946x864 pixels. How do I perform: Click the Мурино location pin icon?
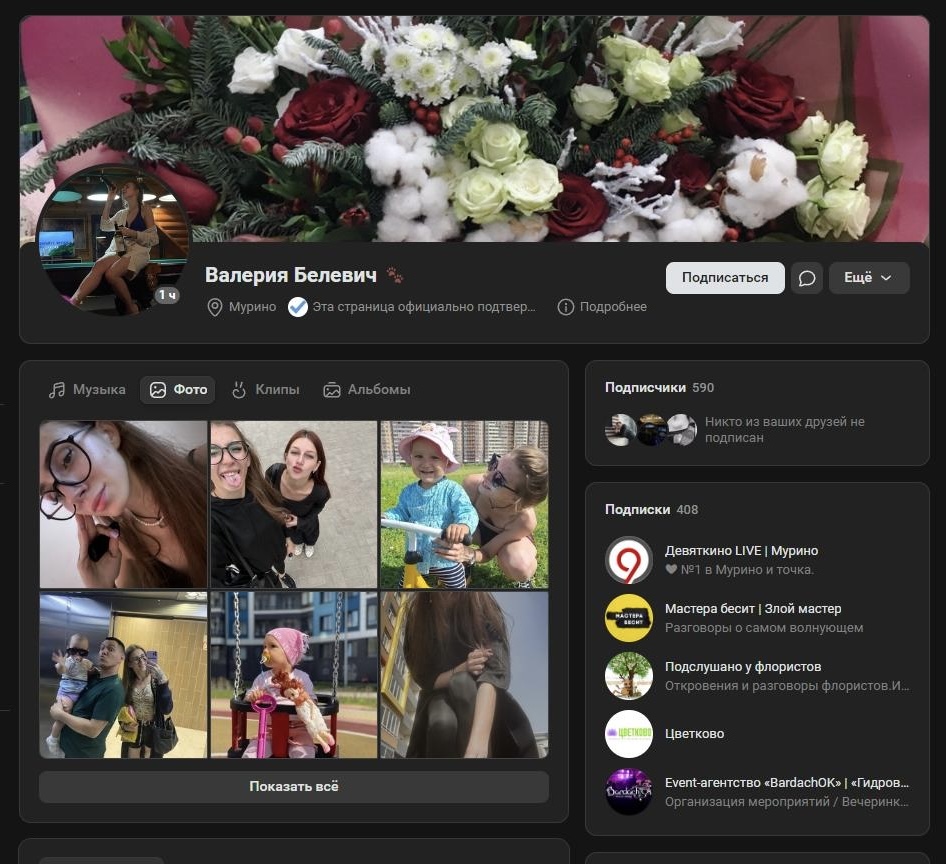click(x=214, y=307)
